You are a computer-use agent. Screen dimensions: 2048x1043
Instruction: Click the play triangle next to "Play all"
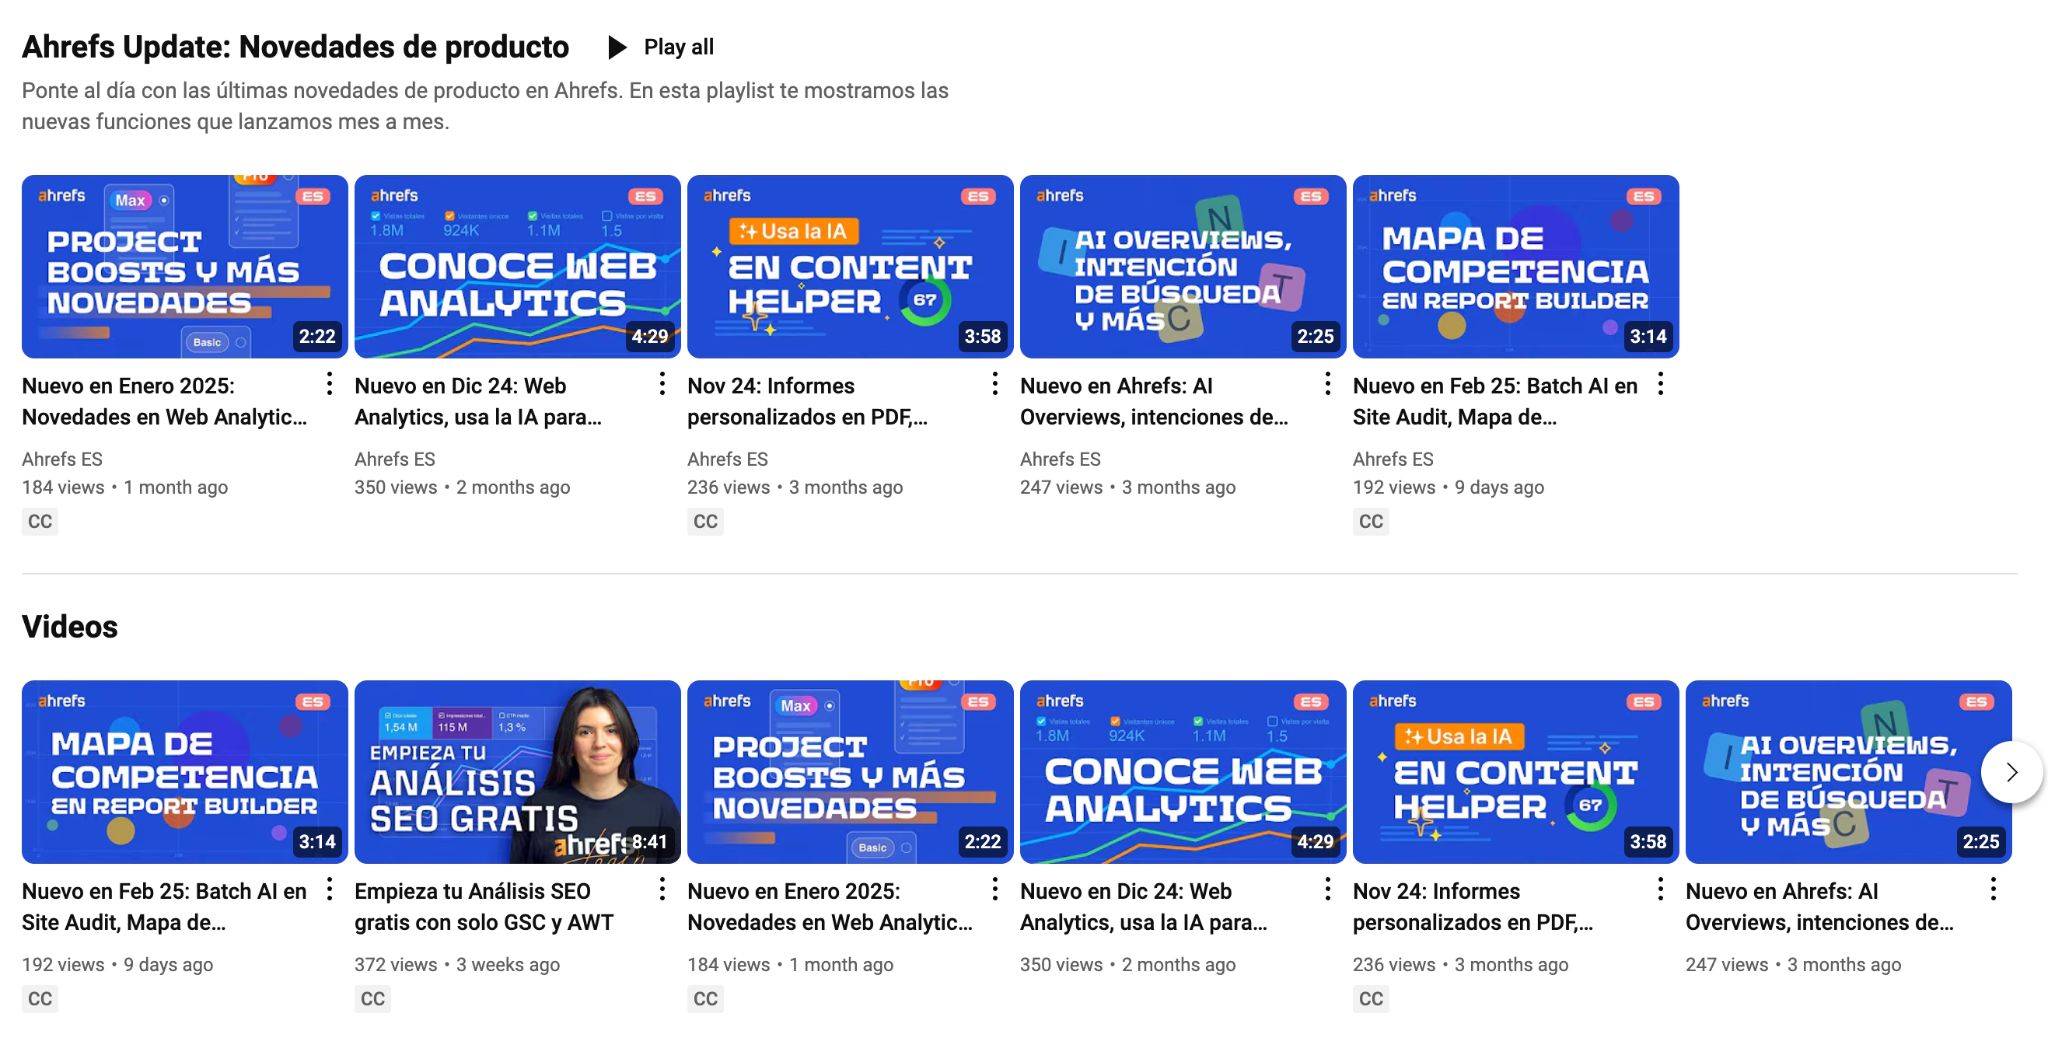[616, 47]
